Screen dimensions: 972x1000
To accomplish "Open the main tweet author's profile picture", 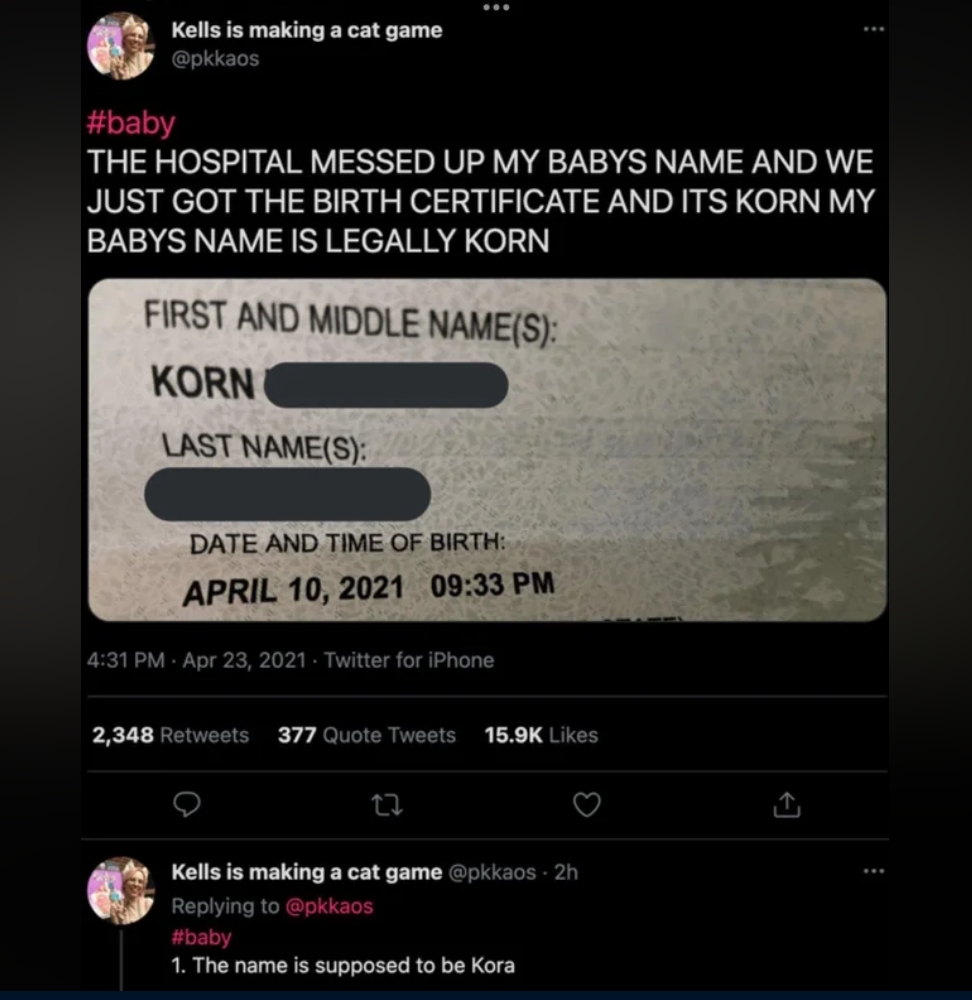I will (121, 45).
